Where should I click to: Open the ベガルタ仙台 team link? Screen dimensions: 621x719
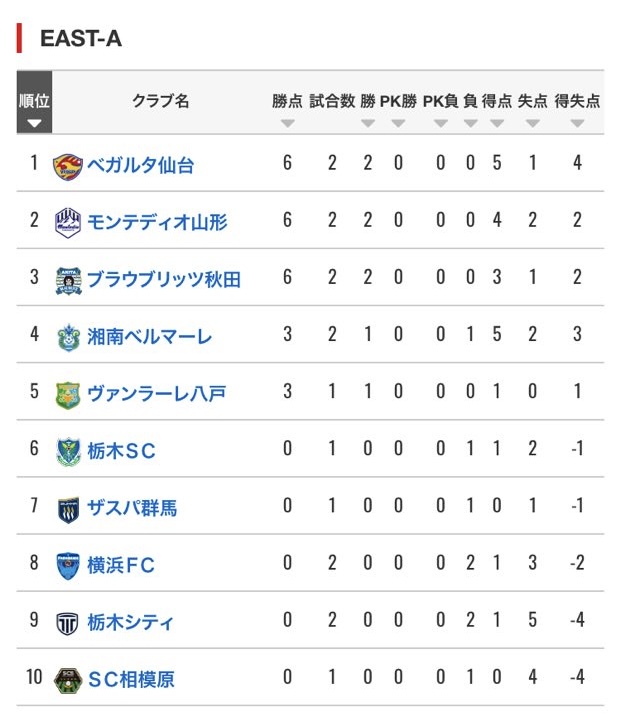[x=140, y=164]
